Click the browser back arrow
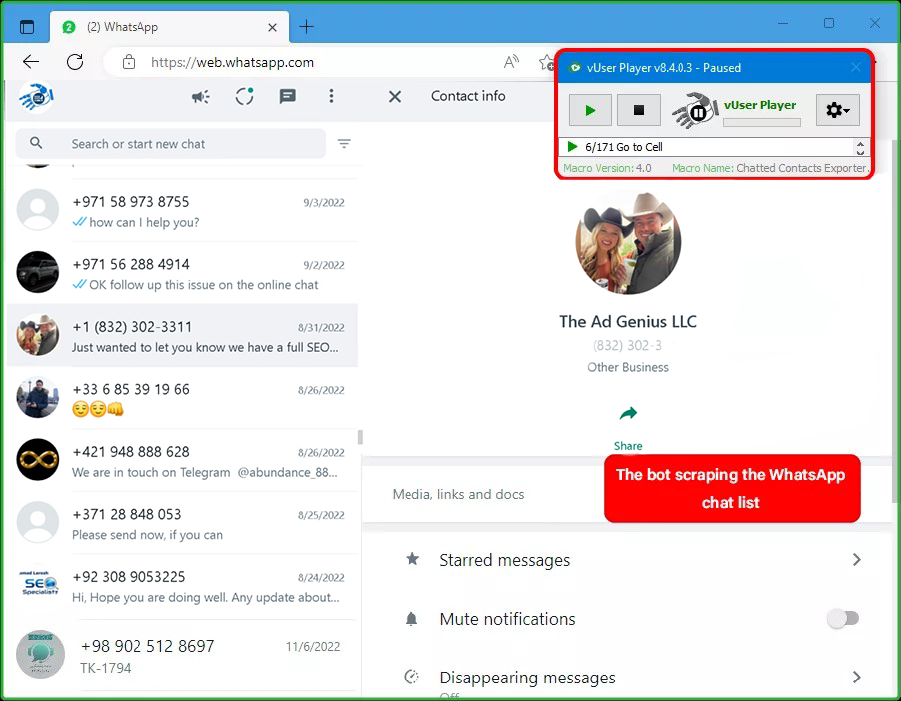The width and height of the screenshot is (901, 701). tap(31, 61)
